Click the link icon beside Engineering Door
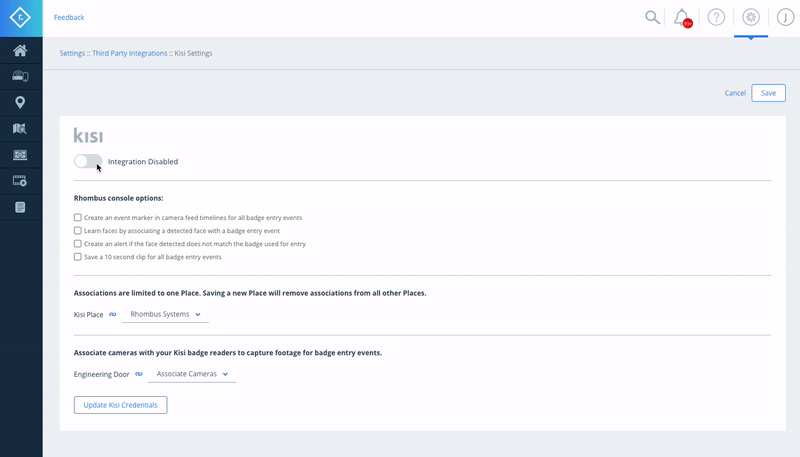Viewport: 800px width, 457px height. [x=139, y=374]
